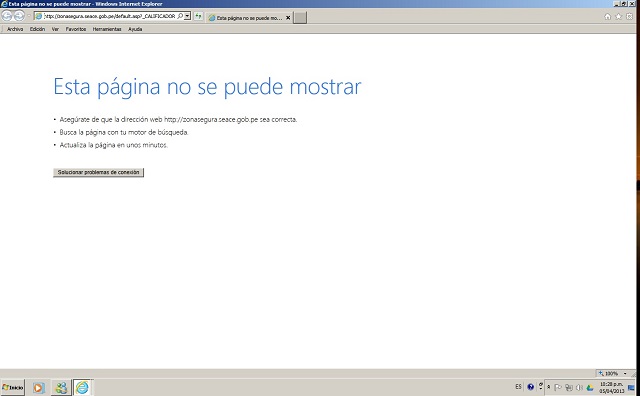Click the ES language indicator

(x=518, y=387)
